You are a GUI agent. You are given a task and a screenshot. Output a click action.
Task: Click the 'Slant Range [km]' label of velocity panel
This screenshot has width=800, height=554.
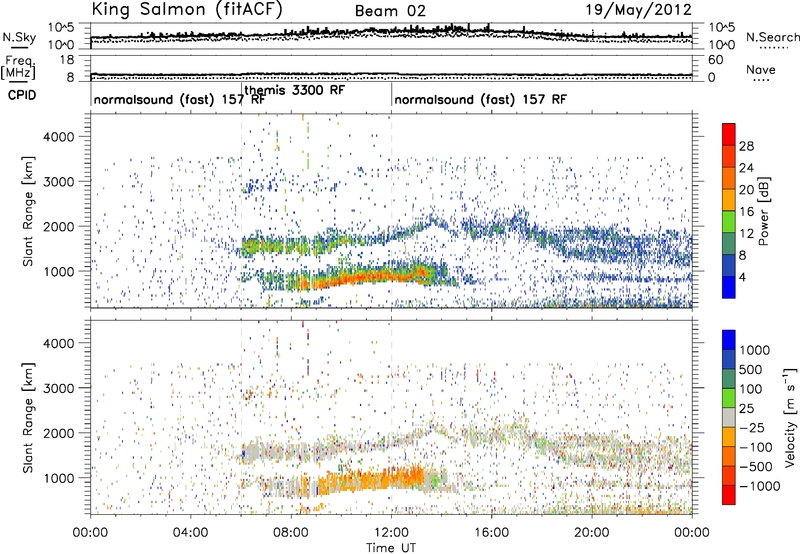point(28,418)
